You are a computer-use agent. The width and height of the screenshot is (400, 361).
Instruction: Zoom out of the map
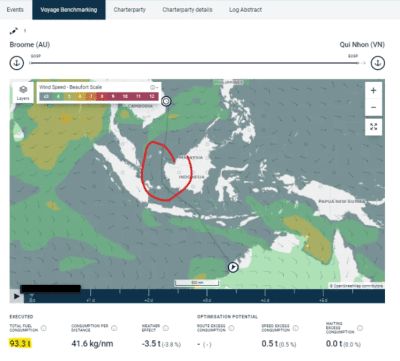[373, 107]
